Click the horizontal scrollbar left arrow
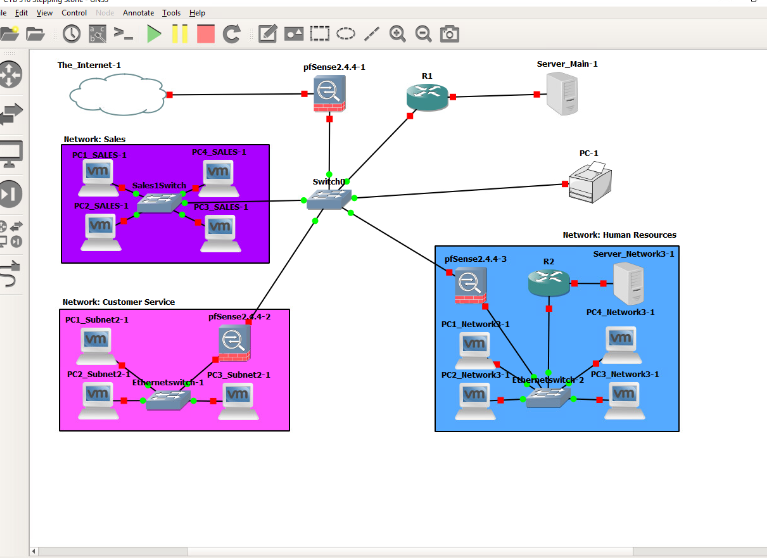This screenshot has height=558, width=767. pyautogui.click(x=34, y=552)
